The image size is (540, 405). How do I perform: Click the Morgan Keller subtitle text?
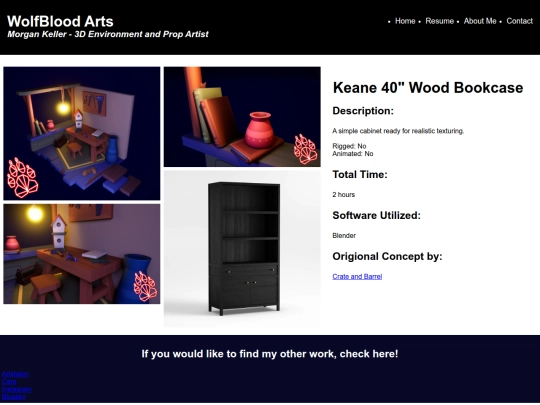tap(108, 34)
